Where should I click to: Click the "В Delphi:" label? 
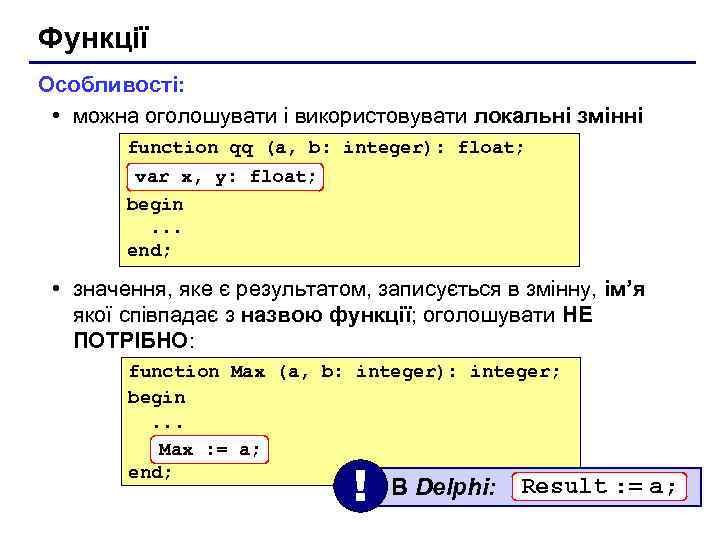(x=443, y=487)
